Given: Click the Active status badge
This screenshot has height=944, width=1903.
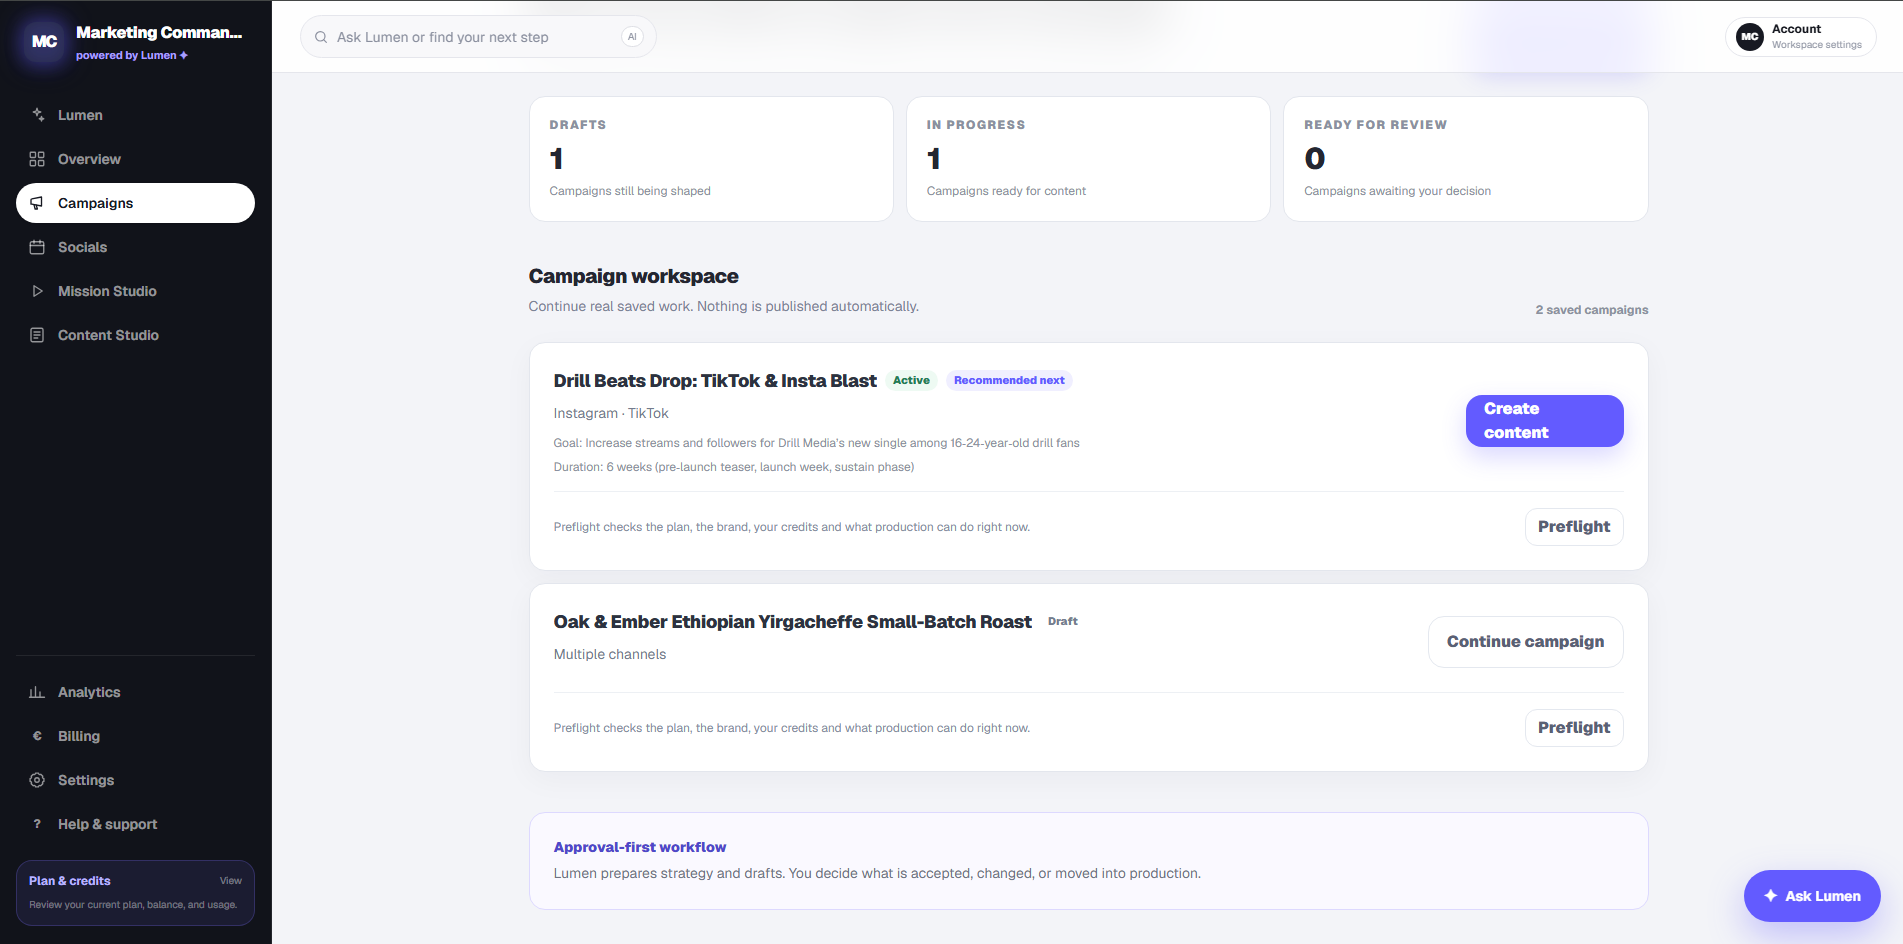Looking at the screenshot, I should coord(911,380).
